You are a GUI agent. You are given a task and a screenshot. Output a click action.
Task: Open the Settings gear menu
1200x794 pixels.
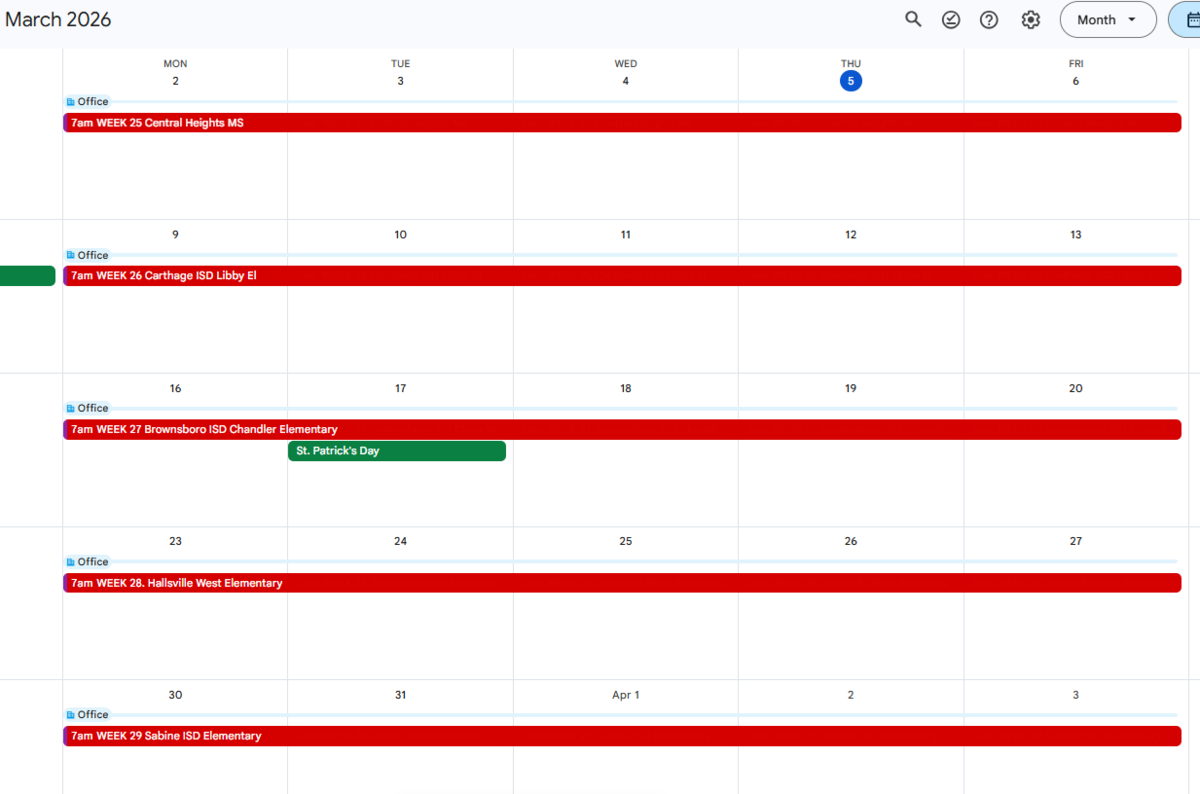click(1031, 19)
